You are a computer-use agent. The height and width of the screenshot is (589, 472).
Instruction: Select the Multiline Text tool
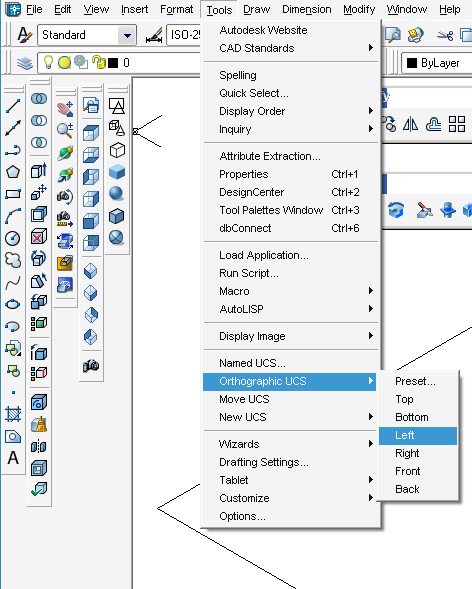tap(13, 458)
